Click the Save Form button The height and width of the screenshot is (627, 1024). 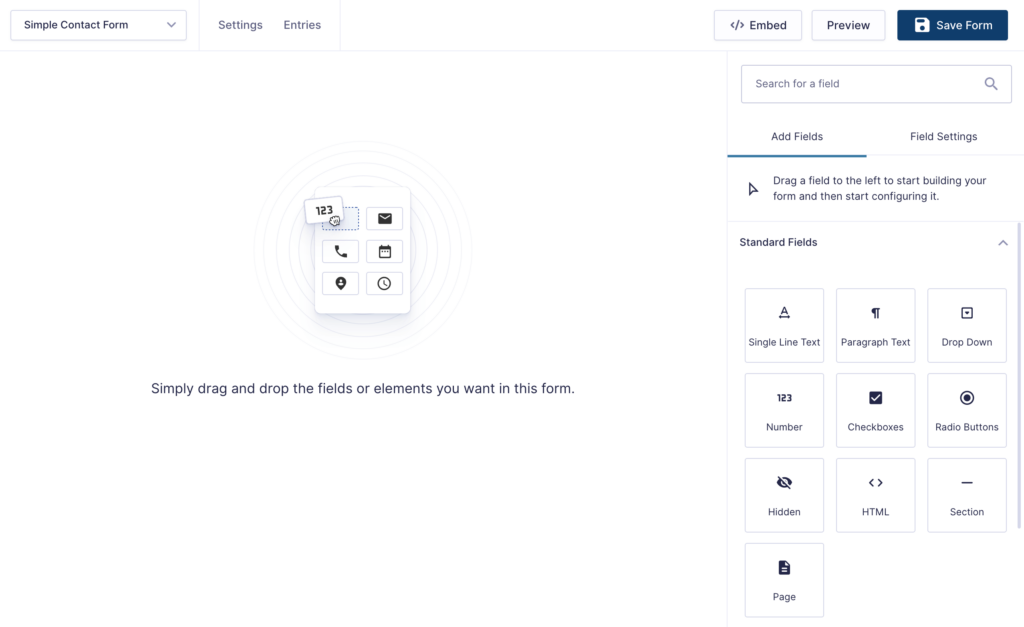952,25
